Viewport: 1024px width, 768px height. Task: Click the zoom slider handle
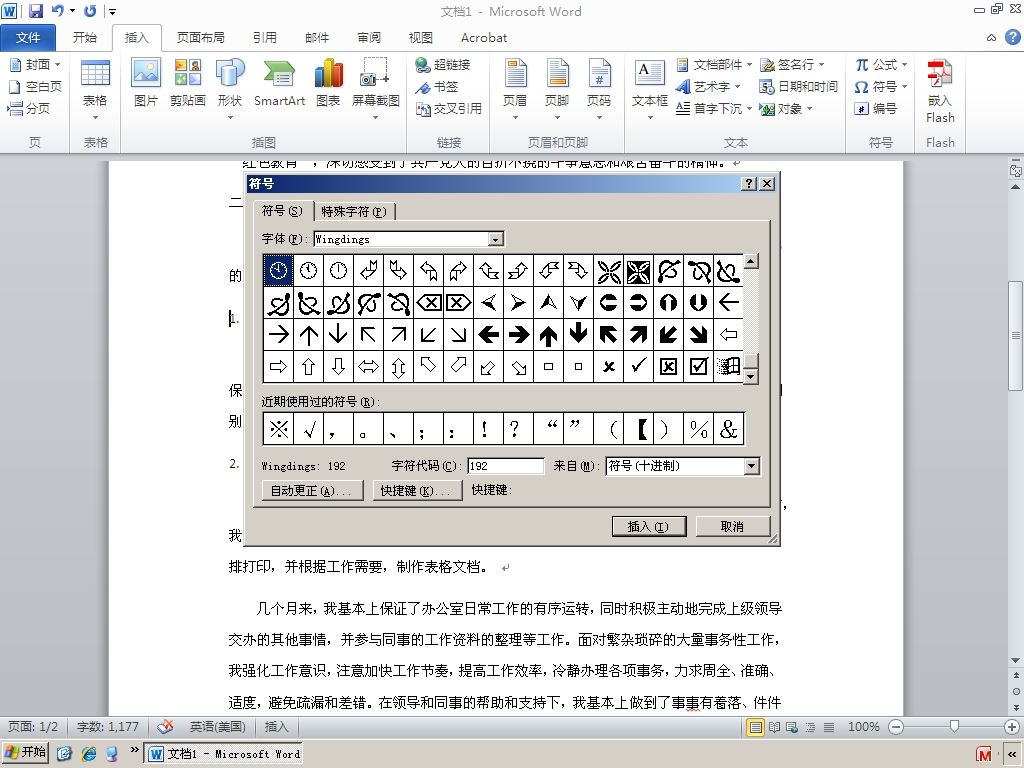(954, 727)
